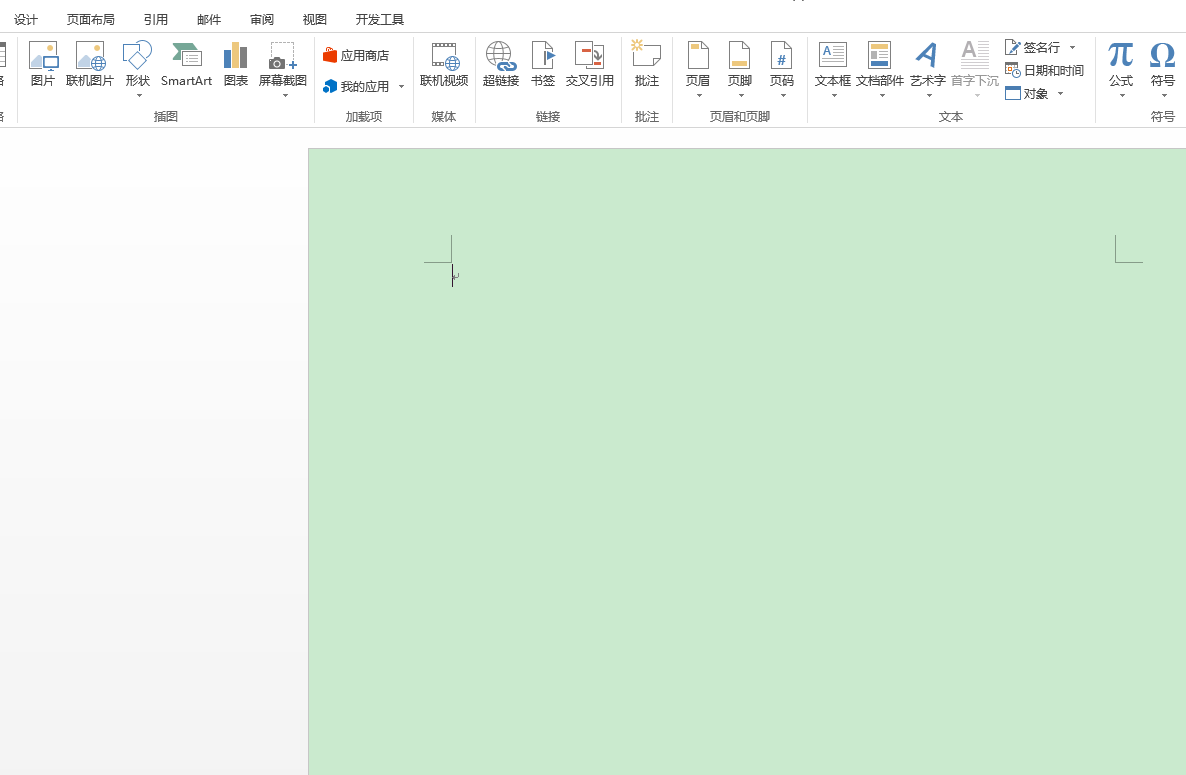1186x775 pixels.
Task: Insert a picture using 图片 icon
Action: click(43, 64)
